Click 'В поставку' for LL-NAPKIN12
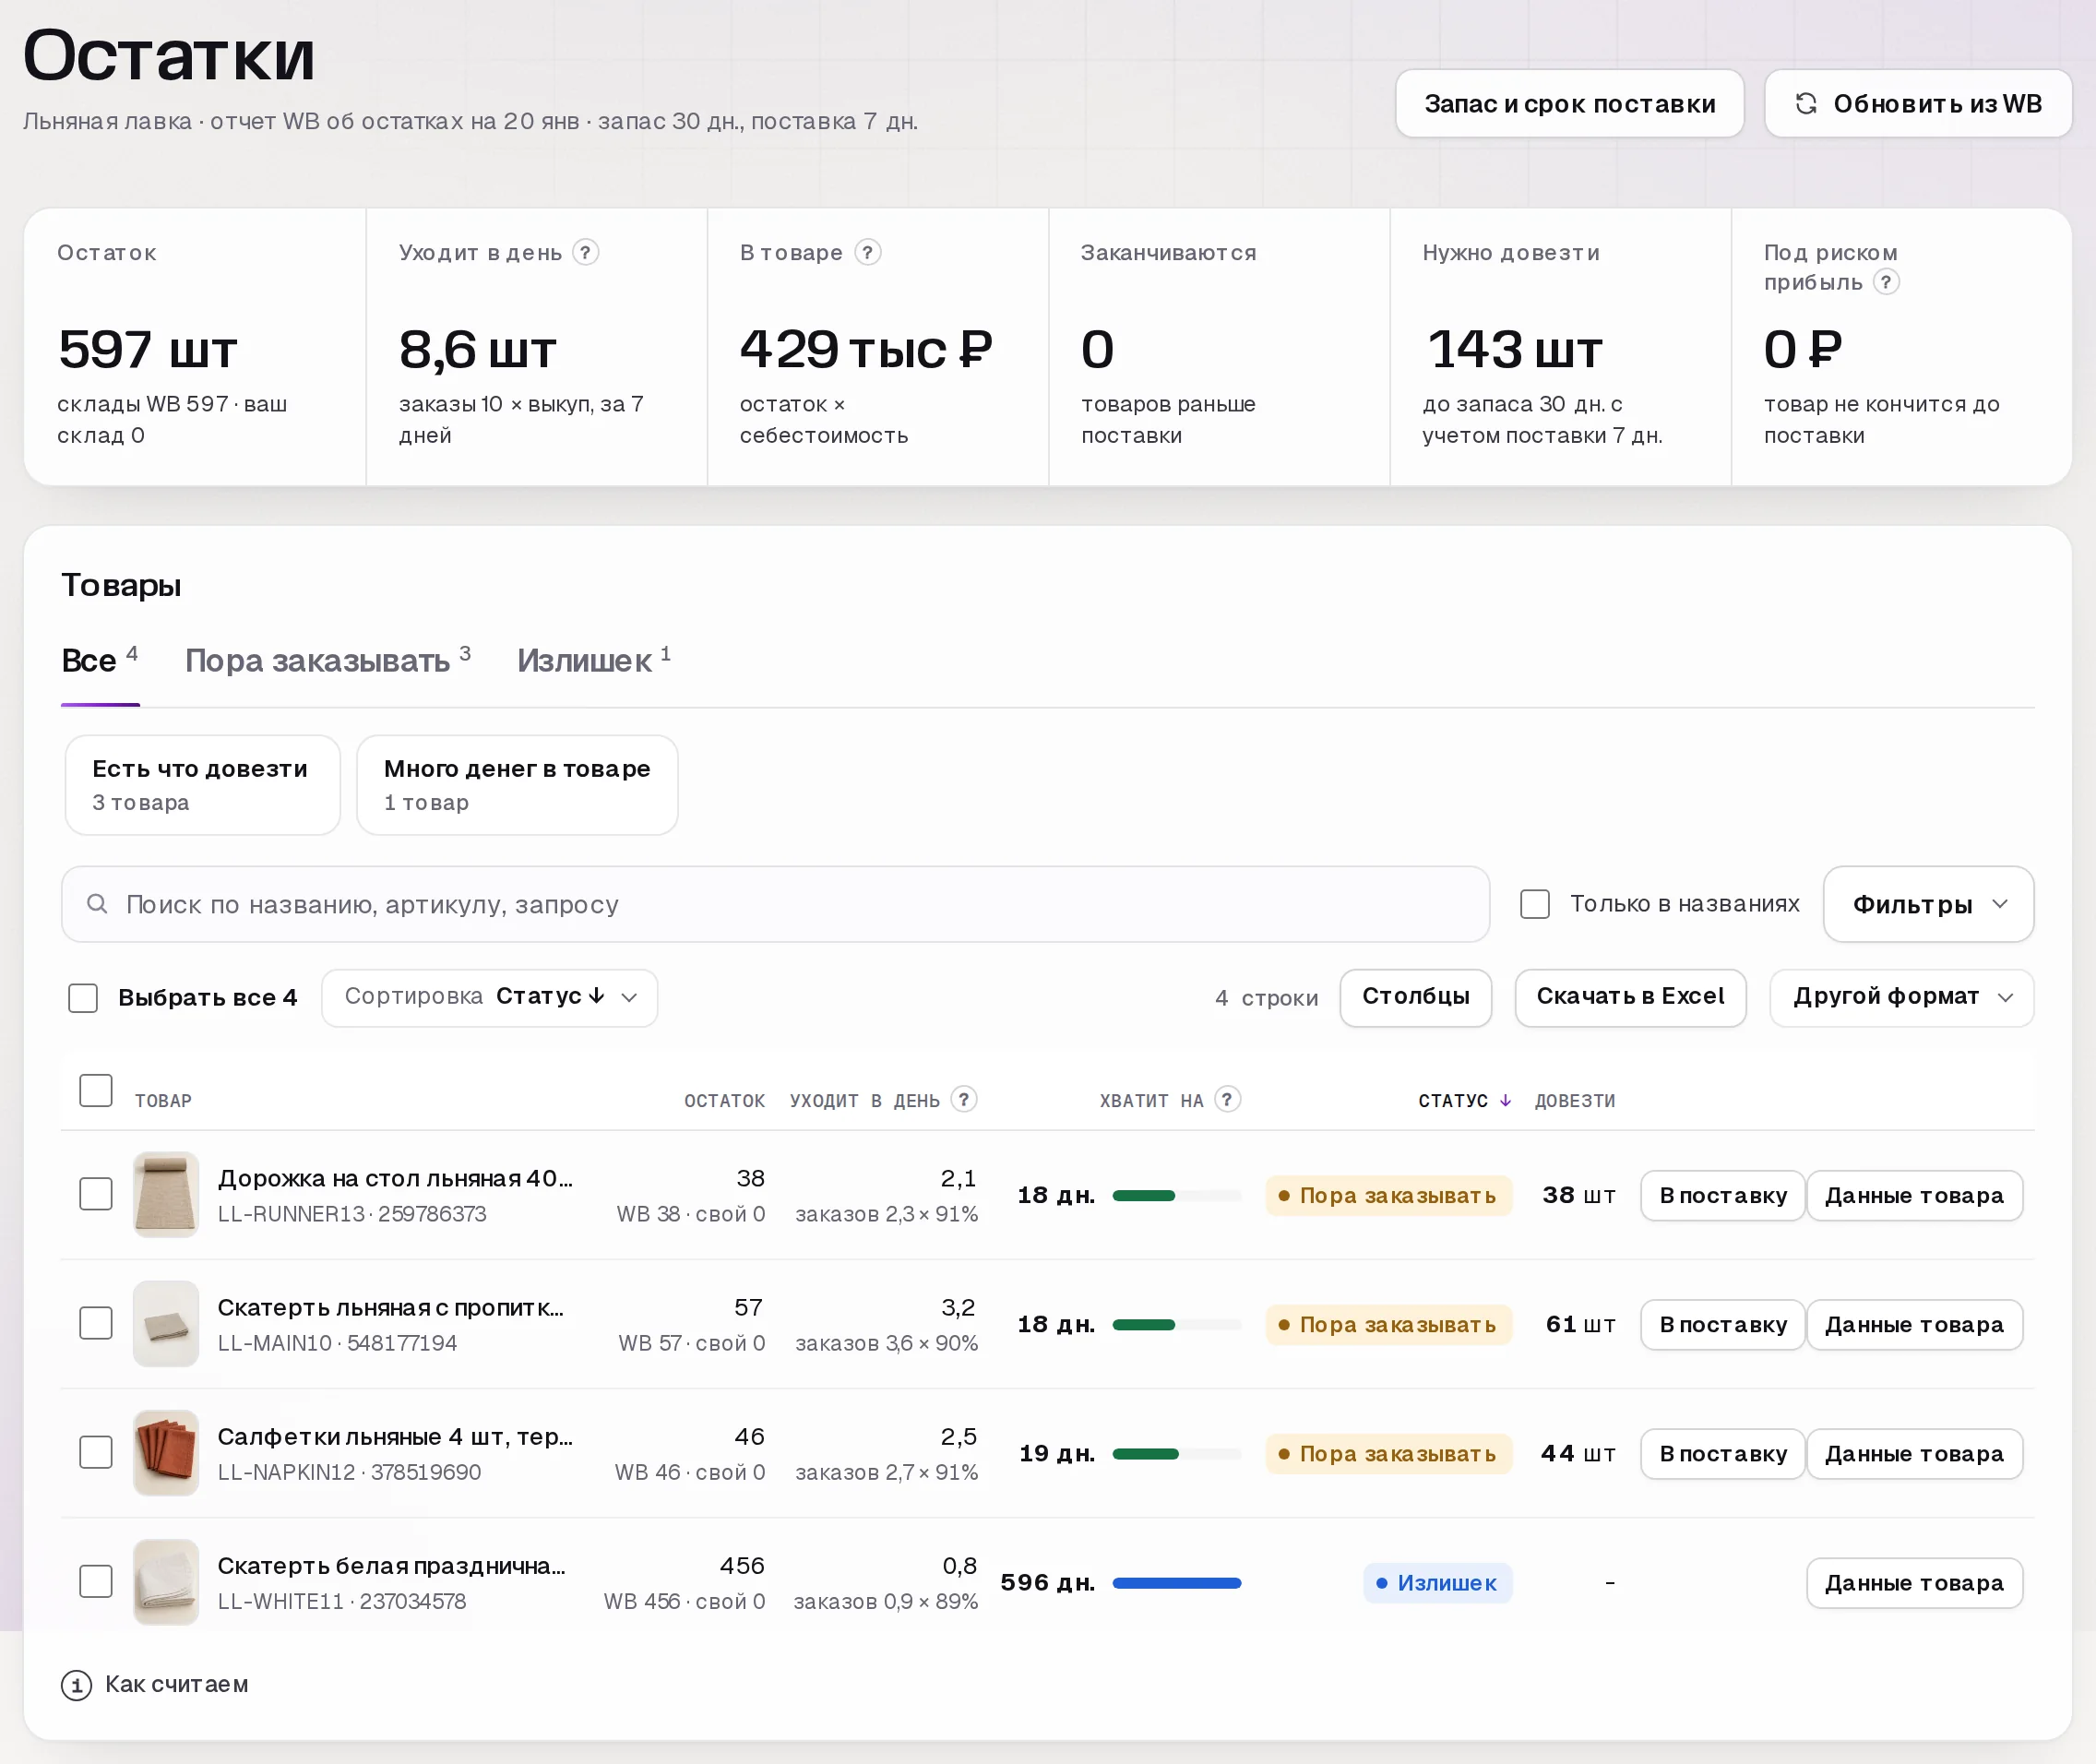The height and width of the screenshot is (1764, 2096). click(1723, 1454)
